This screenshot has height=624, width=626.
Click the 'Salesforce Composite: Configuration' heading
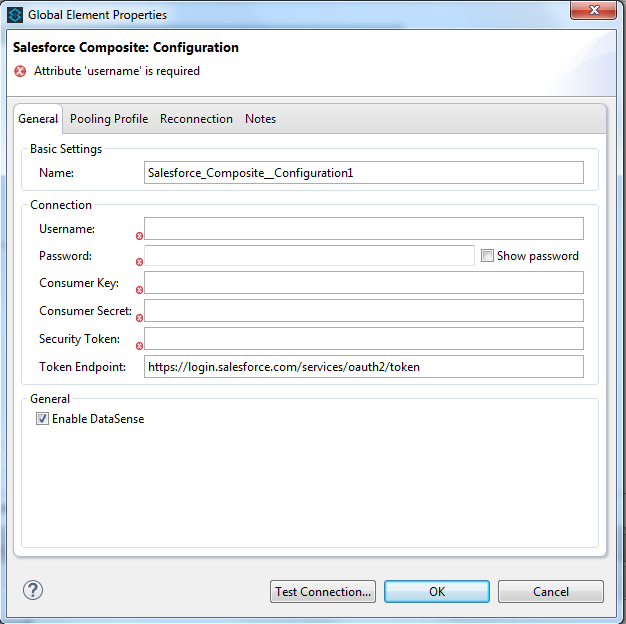coord(126,48)
